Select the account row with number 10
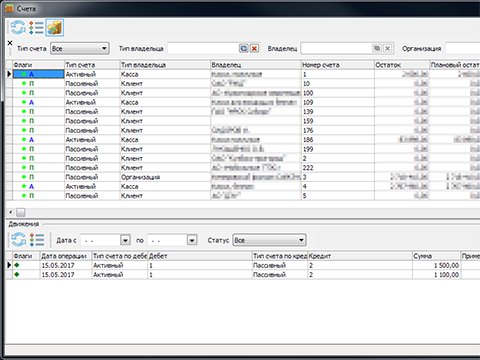480x360 pixels. click(243, 84)
